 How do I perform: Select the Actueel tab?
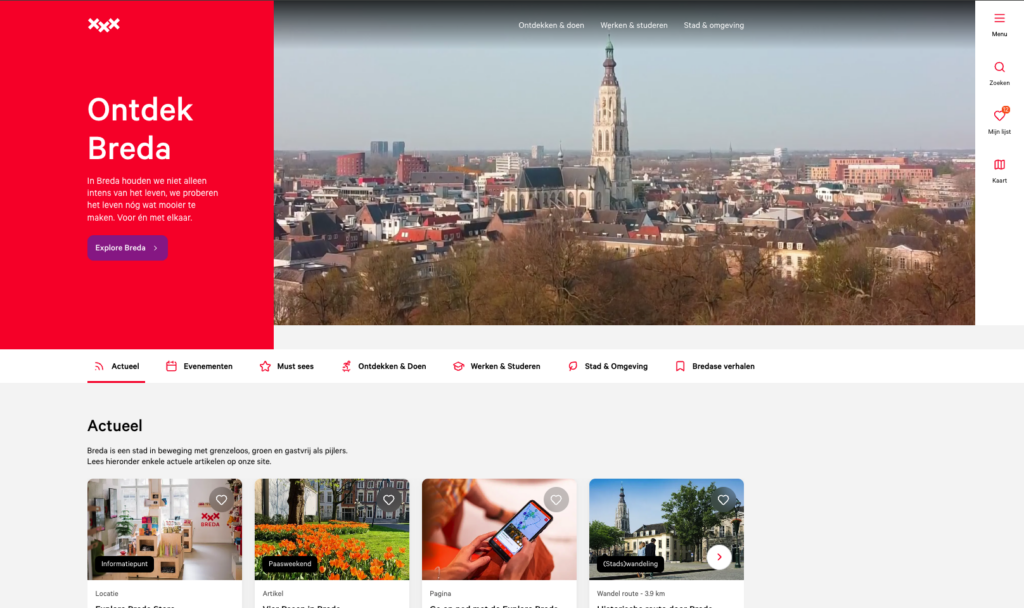click(x=116, y=366)
